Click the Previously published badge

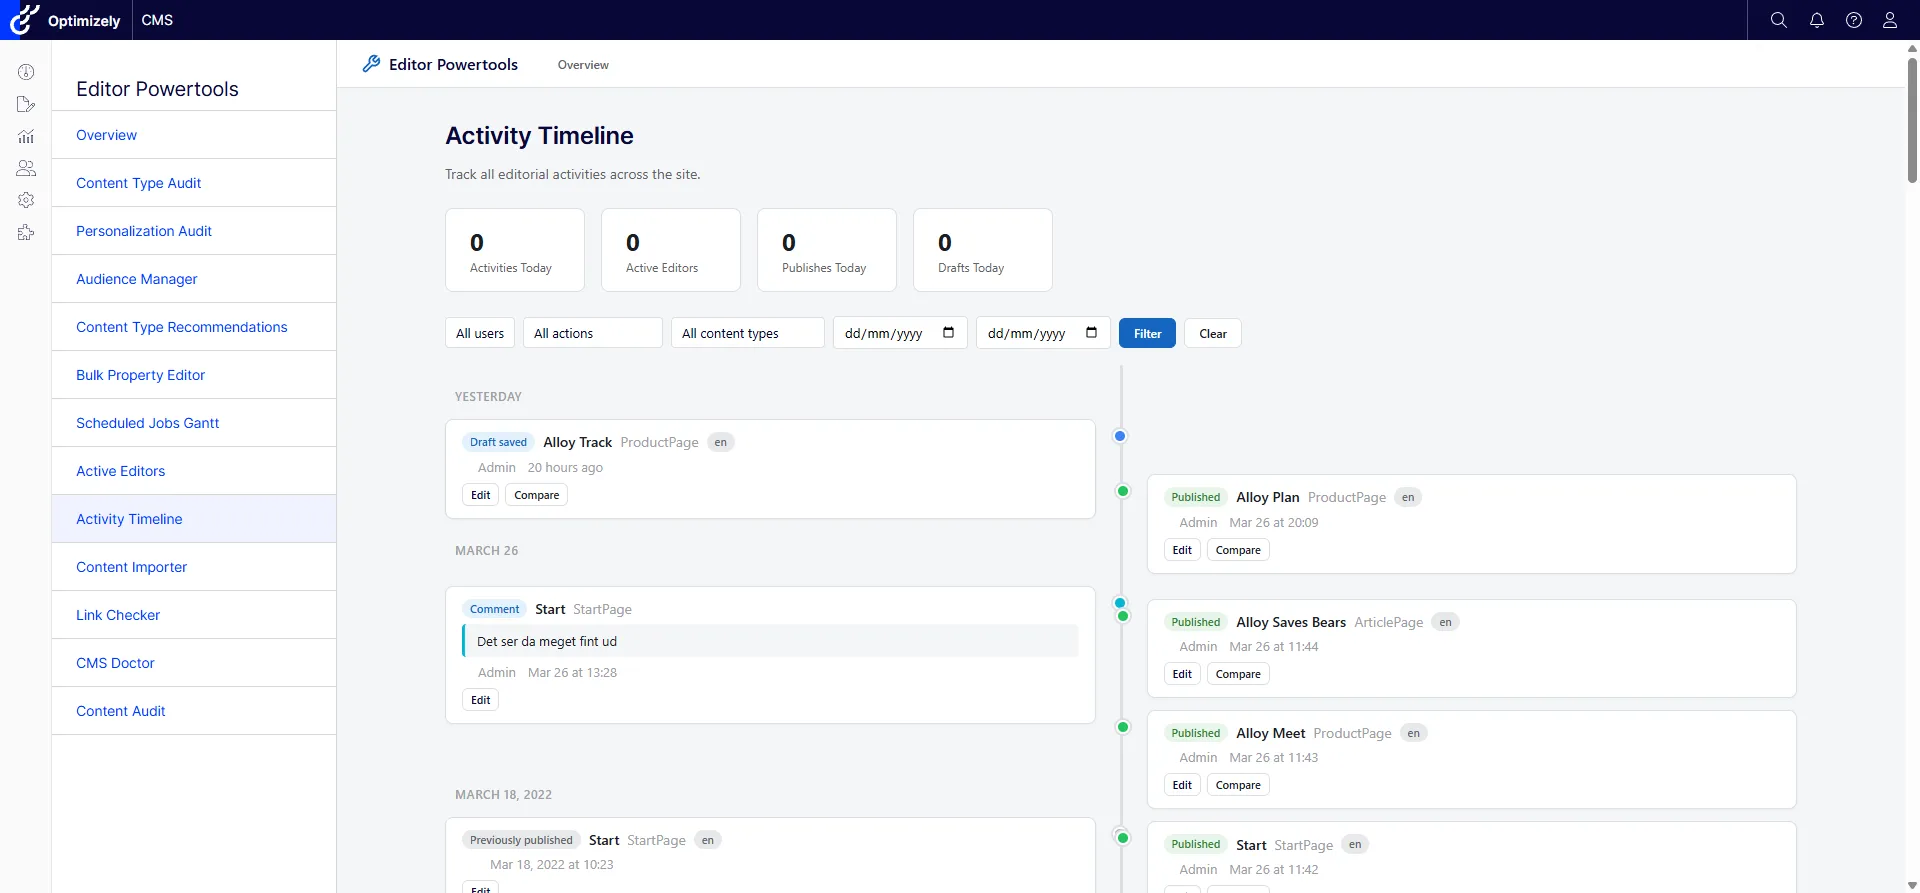click(x=521, y=840)
